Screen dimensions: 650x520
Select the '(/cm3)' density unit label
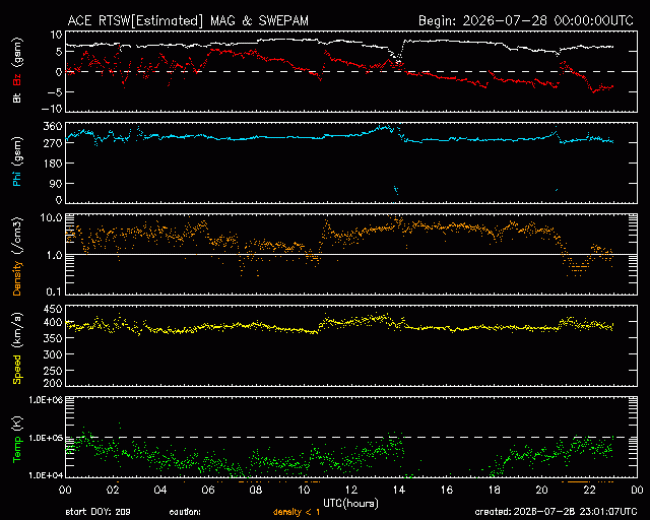tap(17, 236)
